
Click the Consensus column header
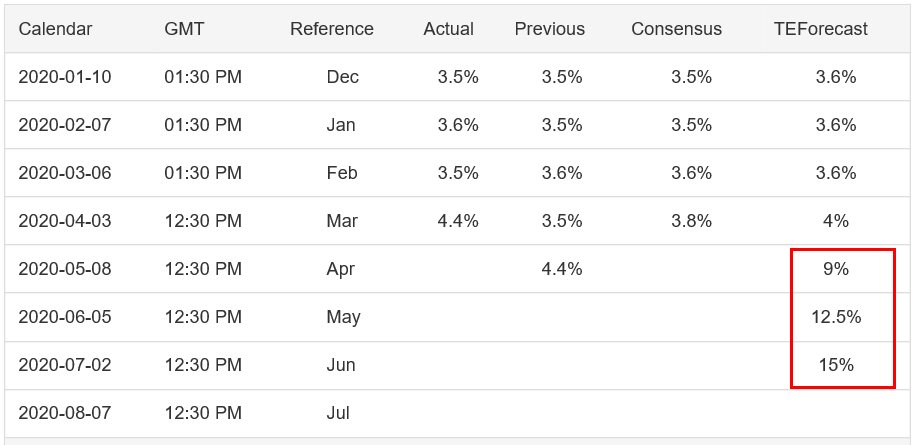pyautogui.click(x=676, y=29)
